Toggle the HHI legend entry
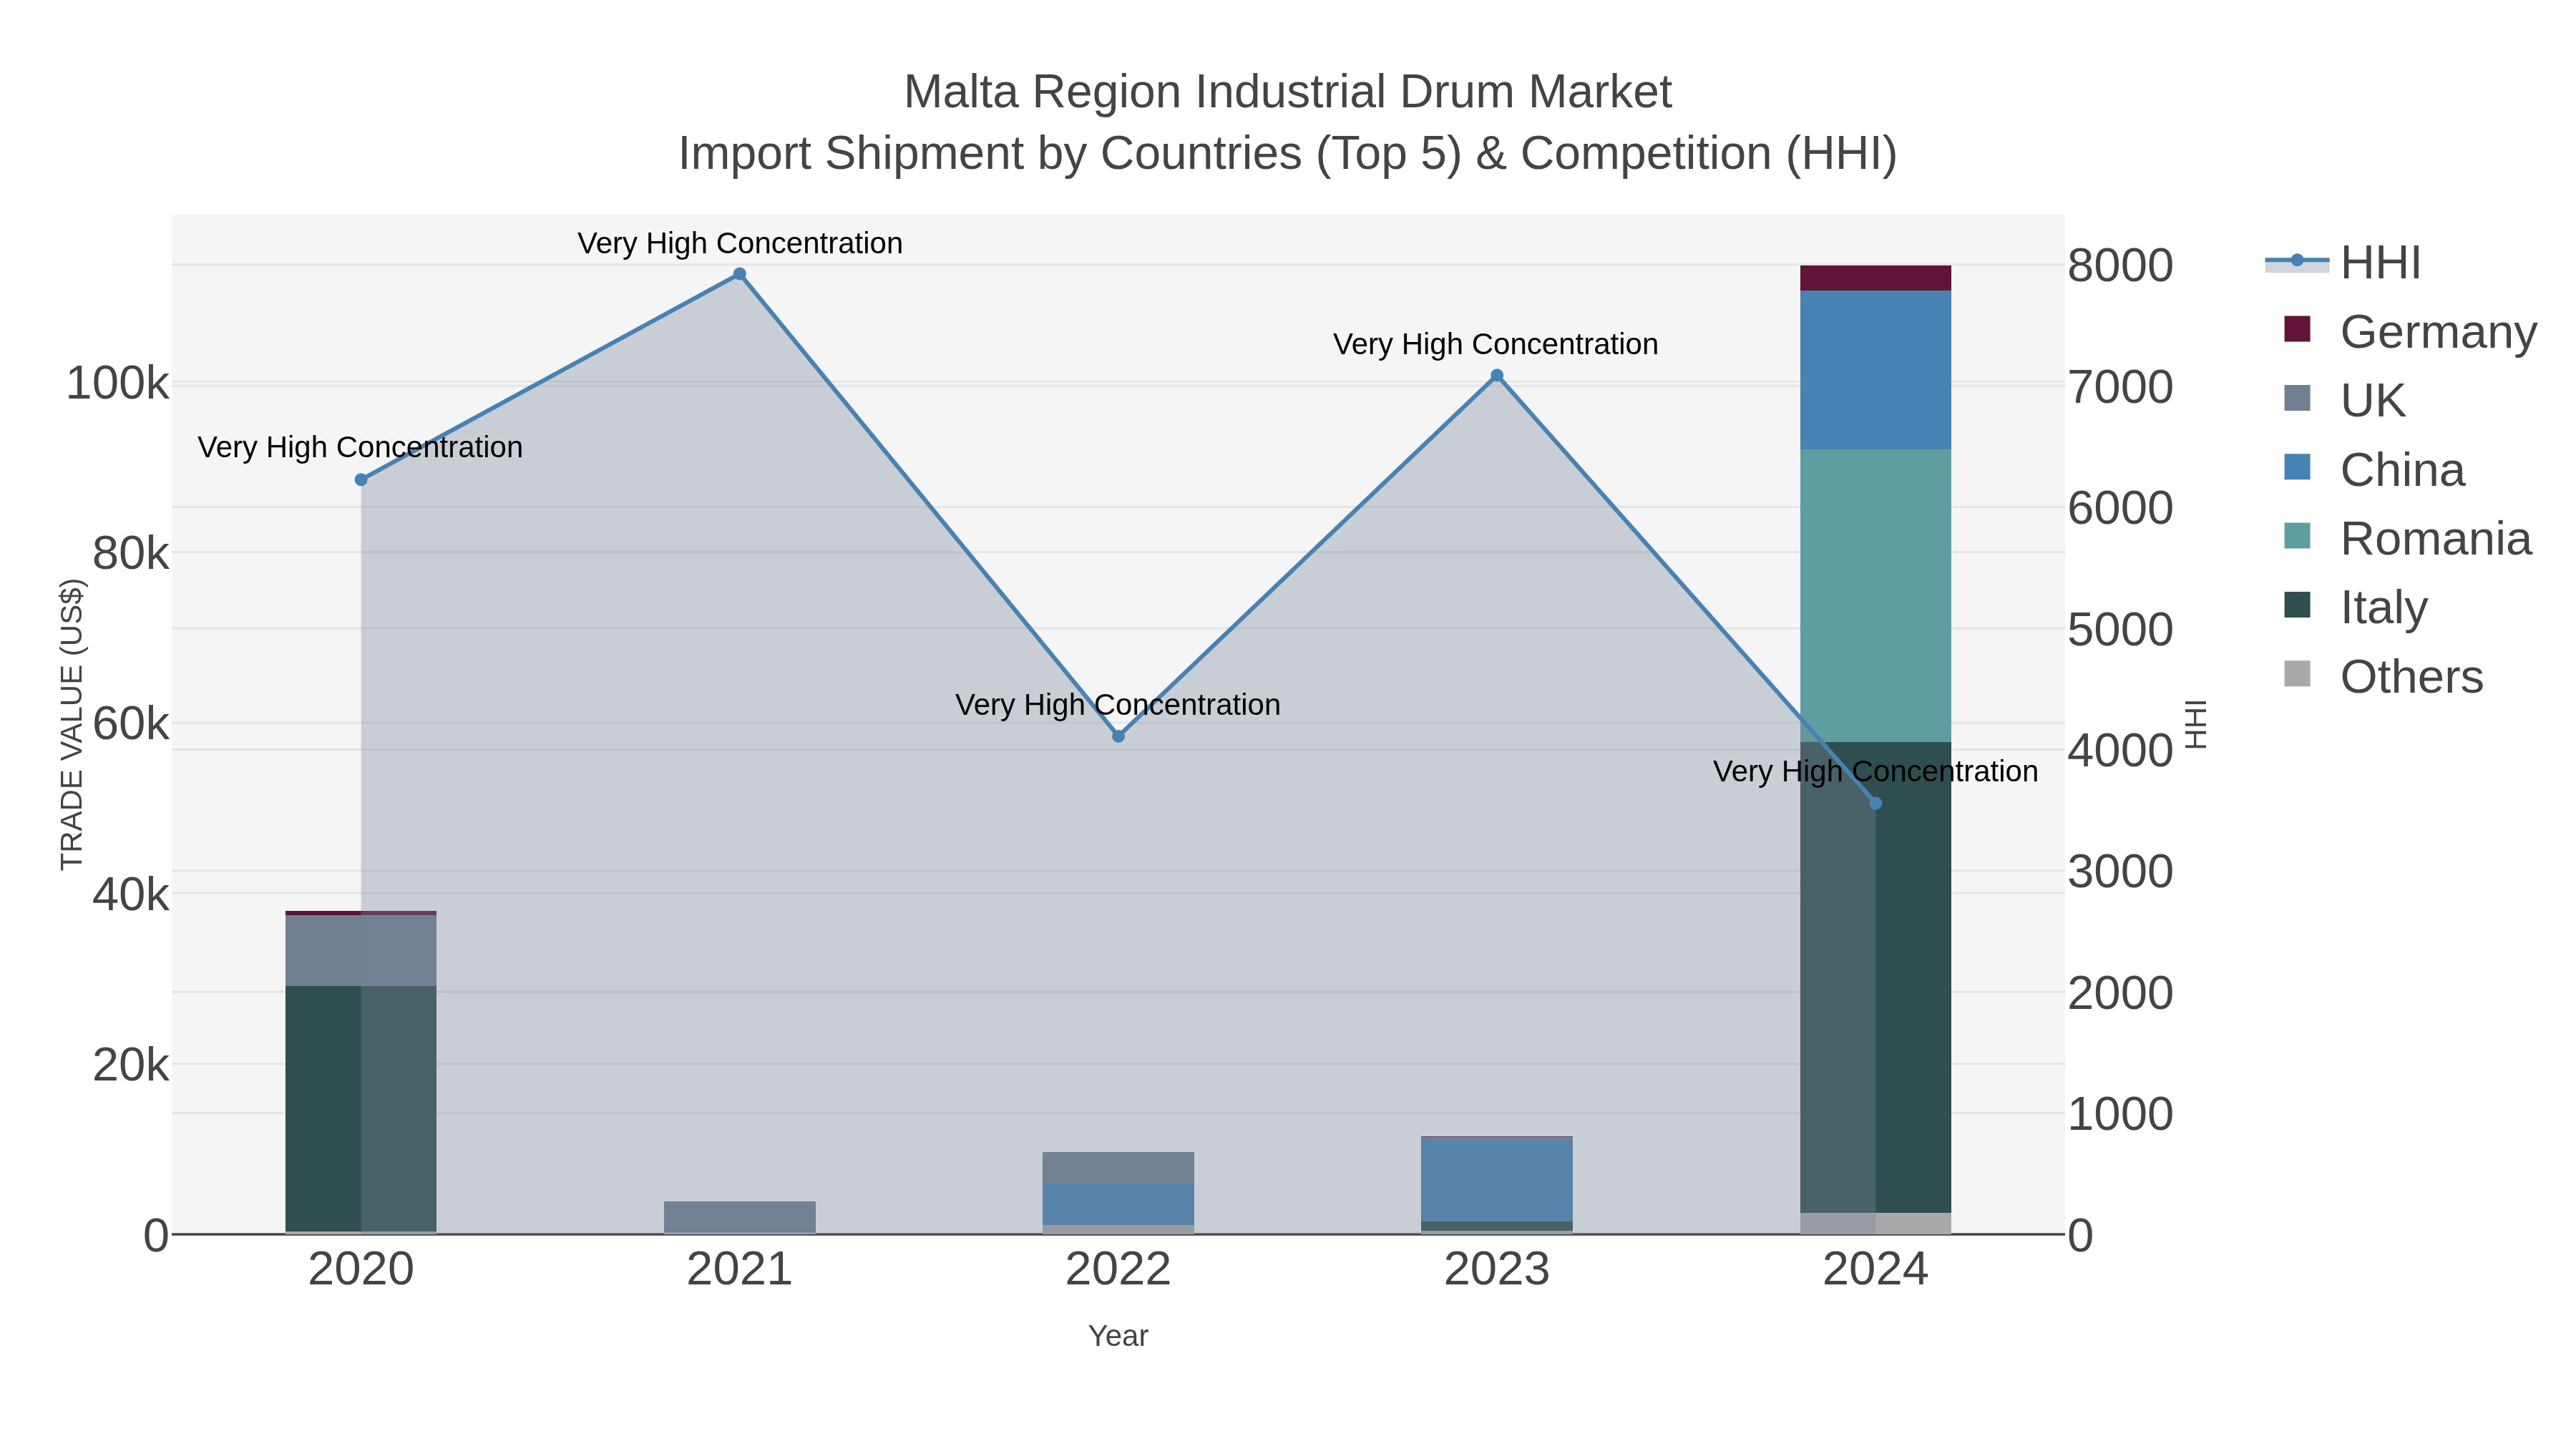 tap(2344, 263)
